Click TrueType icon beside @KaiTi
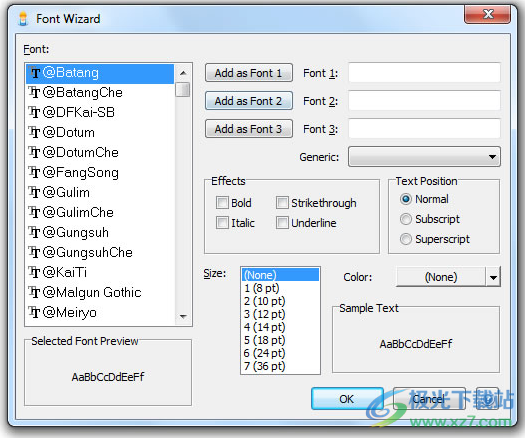The width and height of the screenshot is (525, 438). click(34, 272)
